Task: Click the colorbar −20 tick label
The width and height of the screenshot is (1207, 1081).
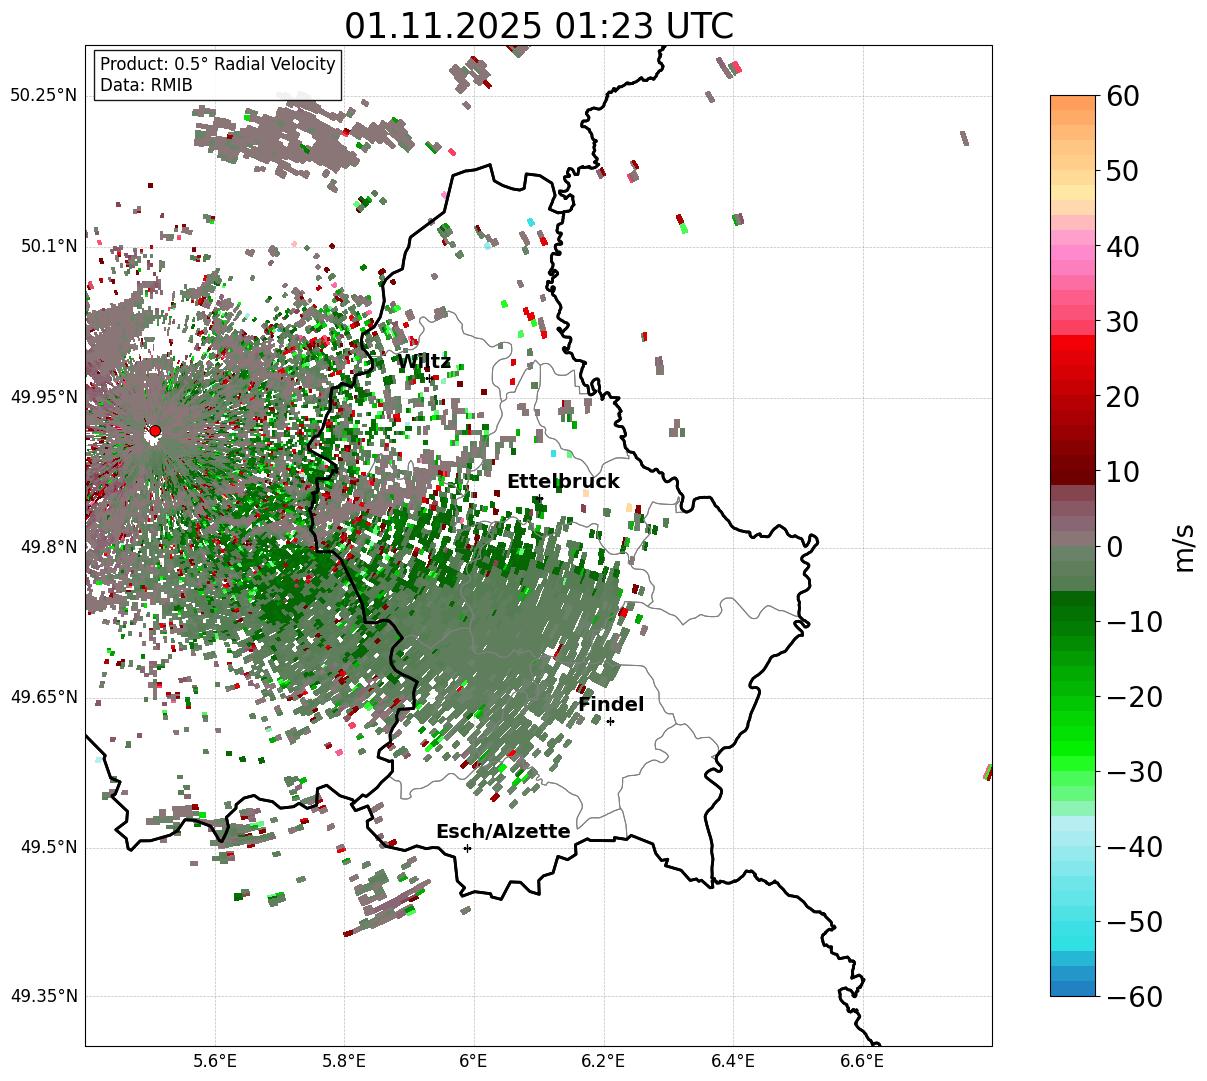Action: coord(1134,696)
